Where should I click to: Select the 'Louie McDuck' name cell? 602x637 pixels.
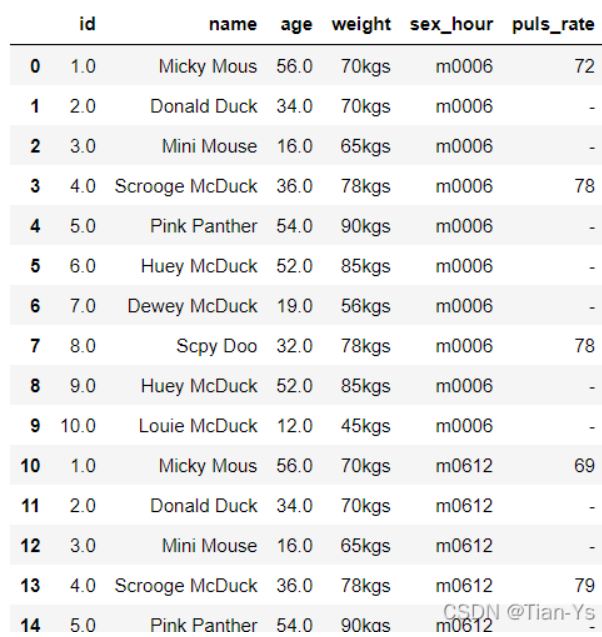coord(198,426)
